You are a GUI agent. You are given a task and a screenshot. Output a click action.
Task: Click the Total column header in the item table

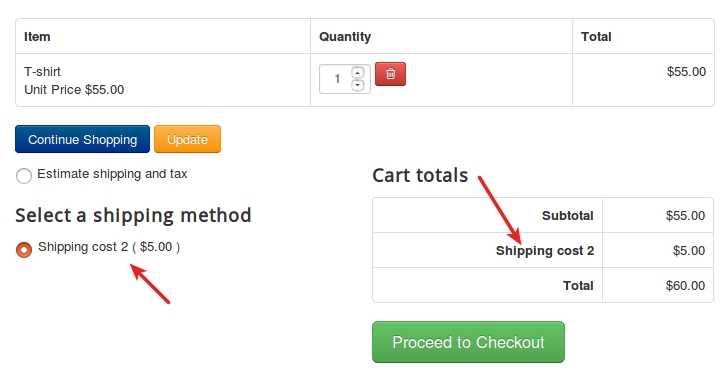point(596,36)
